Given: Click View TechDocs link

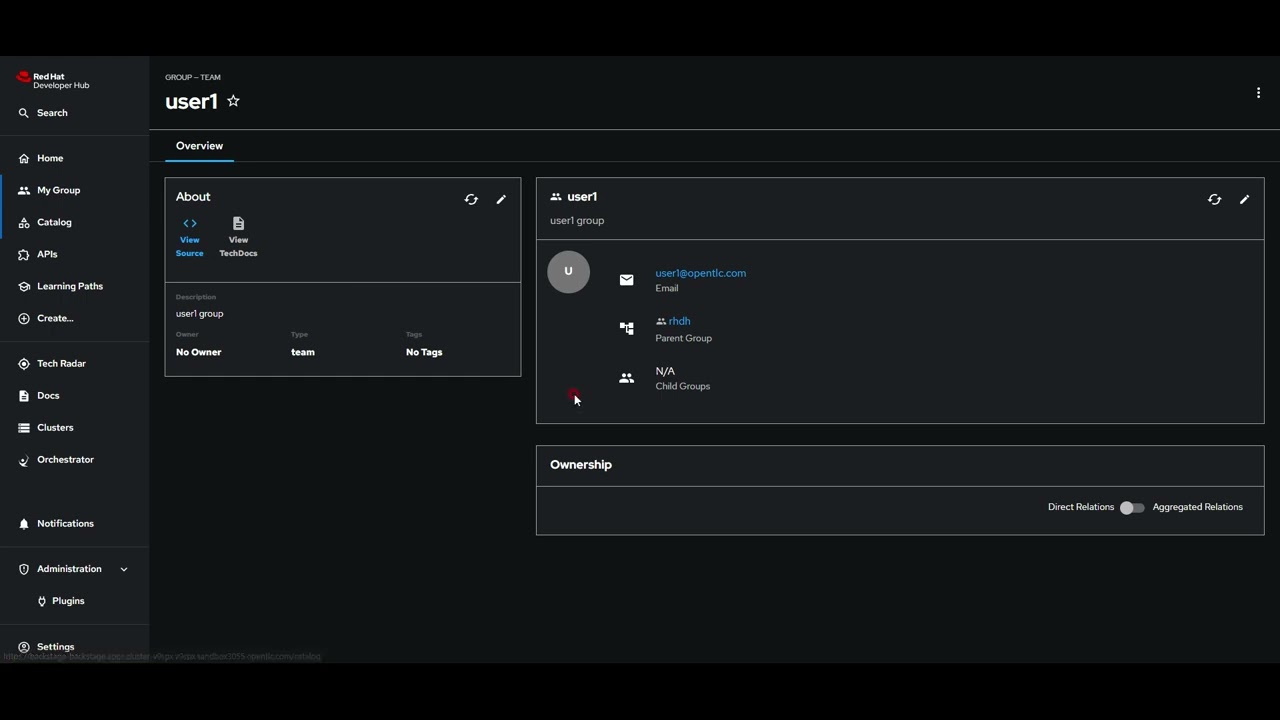Looking at the screenshot, I should (x=238, y=237).
